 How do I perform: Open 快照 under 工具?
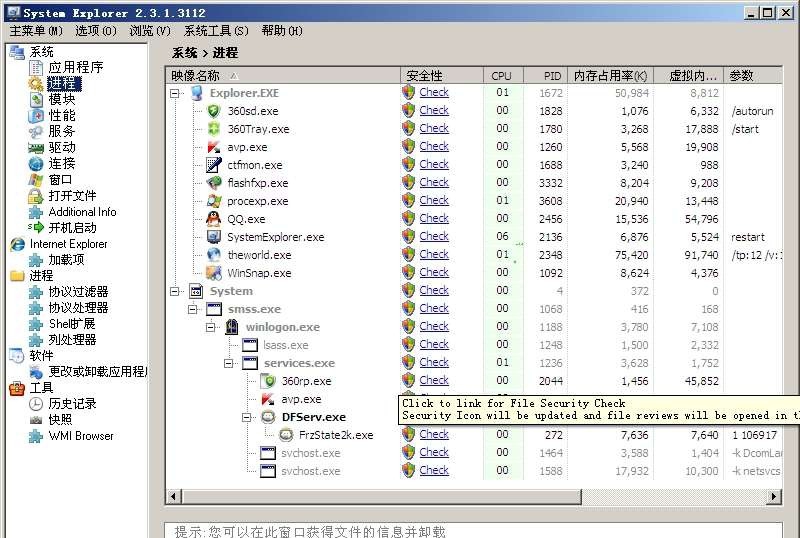pyautogui.click(x=60, y=420)
